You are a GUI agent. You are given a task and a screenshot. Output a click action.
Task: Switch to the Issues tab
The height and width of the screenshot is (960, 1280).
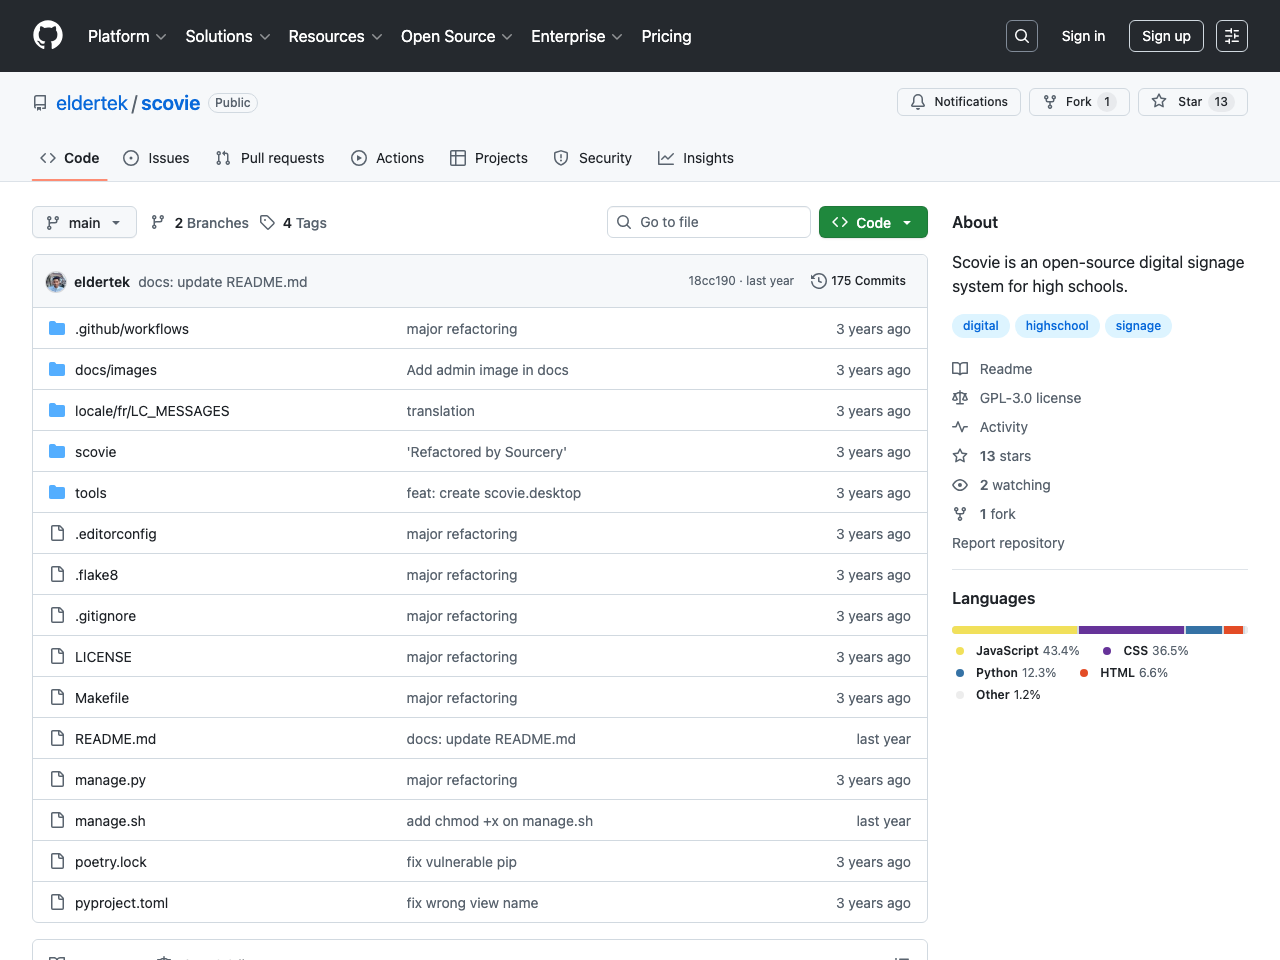[156, 158]
